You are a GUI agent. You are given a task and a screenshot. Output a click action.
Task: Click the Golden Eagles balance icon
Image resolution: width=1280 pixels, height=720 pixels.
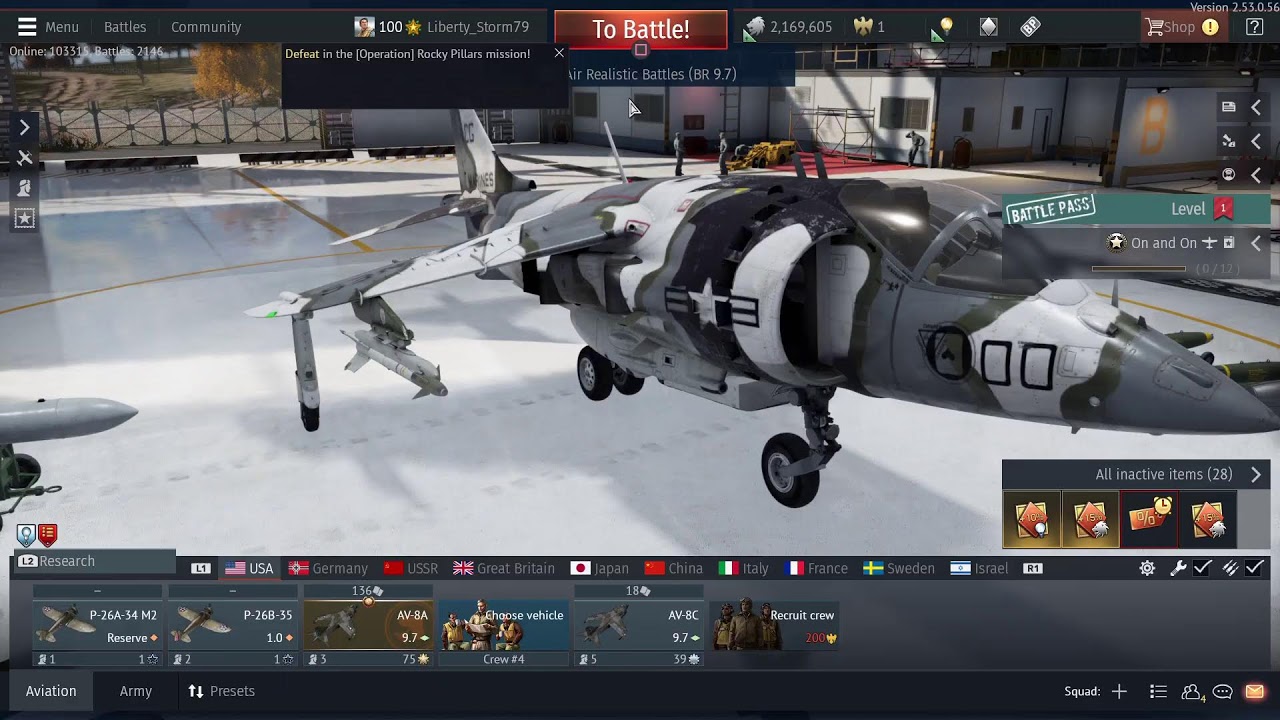click(x=863, y=27)
